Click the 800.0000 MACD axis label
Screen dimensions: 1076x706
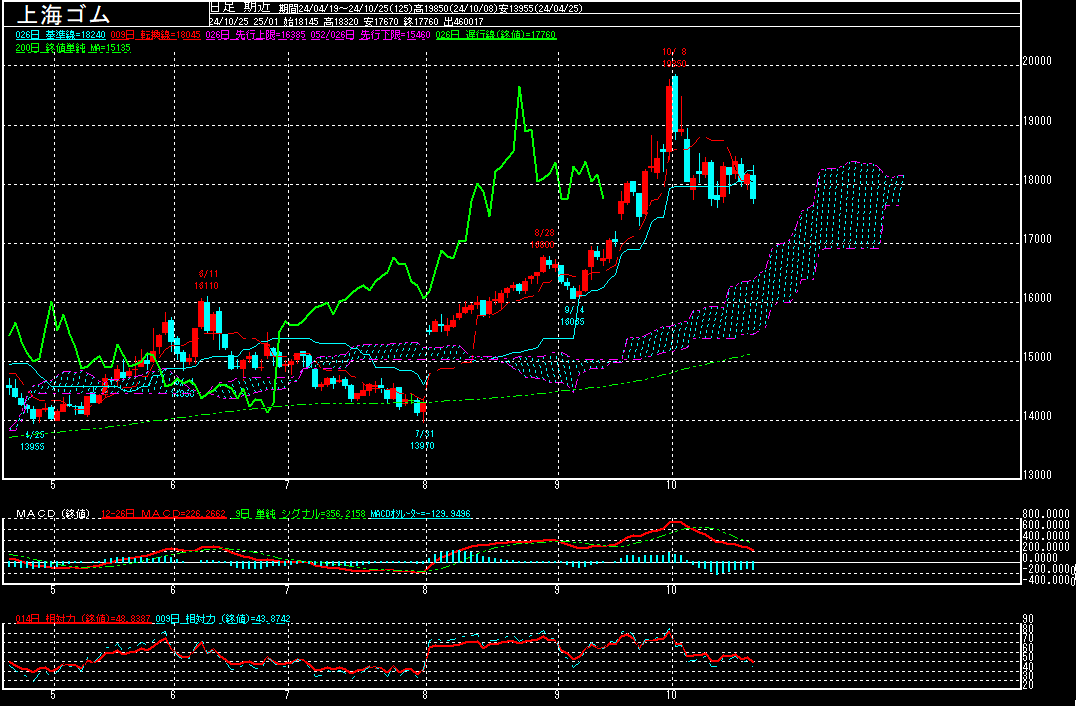coord(1046,514)
